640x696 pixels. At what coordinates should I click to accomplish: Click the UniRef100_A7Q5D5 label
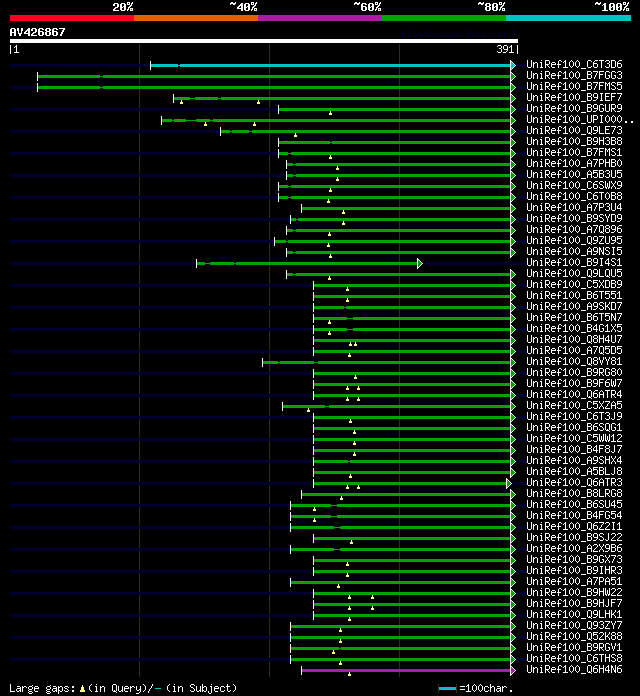tap(574, 350)
